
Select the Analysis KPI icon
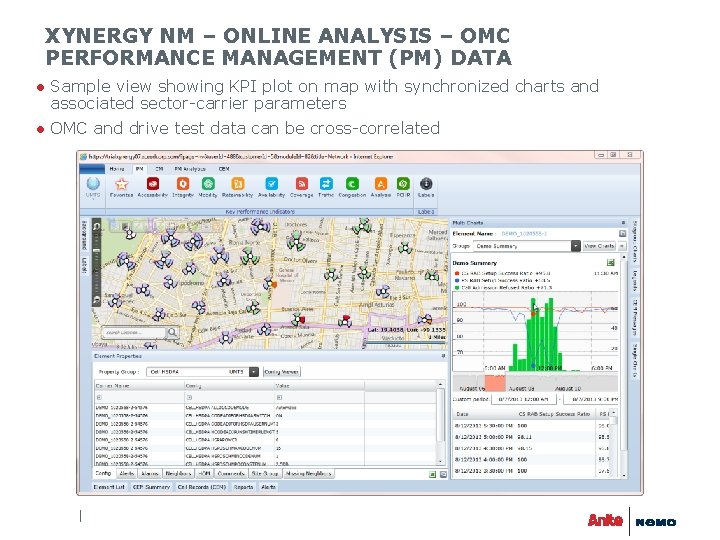[x=380, y=184]
